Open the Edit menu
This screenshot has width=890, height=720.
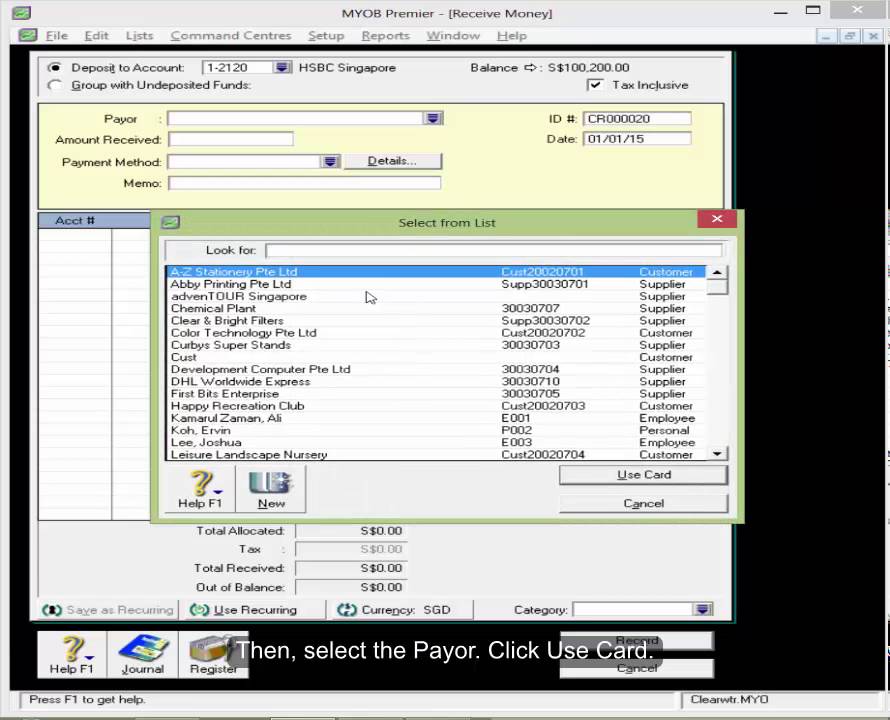coord(96,36)
